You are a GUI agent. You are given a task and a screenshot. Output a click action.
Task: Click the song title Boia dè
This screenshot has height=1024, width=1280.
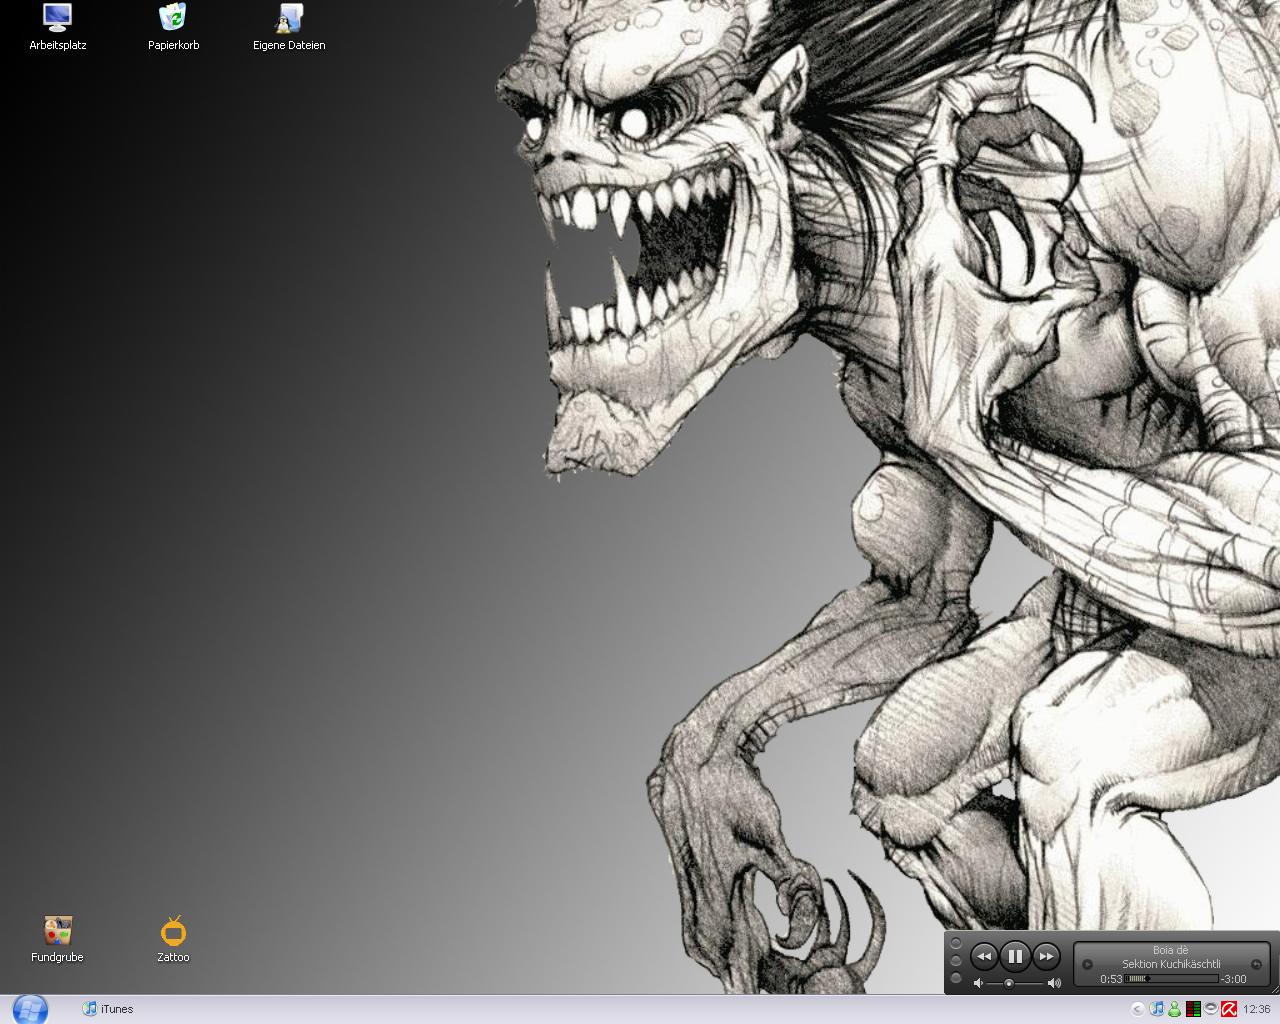(x=1171, y=950)
